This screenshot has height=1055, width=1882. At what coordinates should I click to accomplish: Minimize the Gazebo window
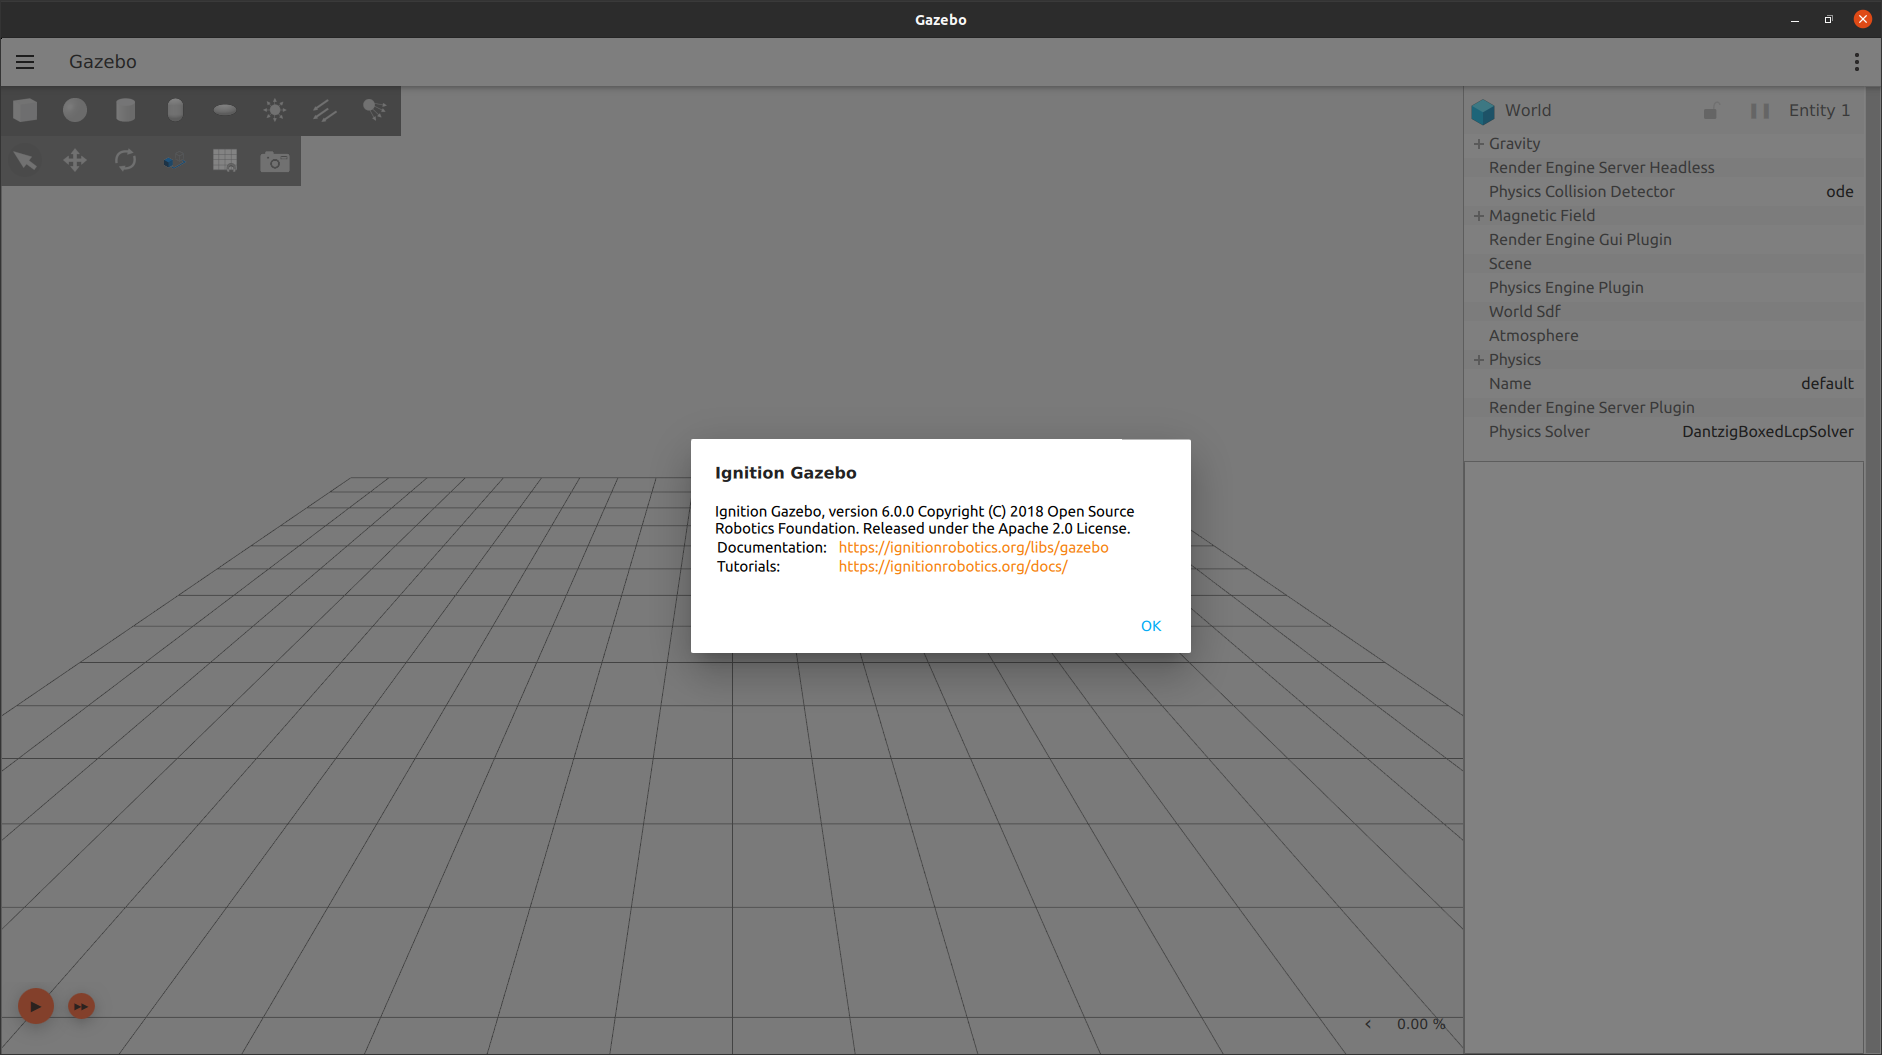point(1795,20)
